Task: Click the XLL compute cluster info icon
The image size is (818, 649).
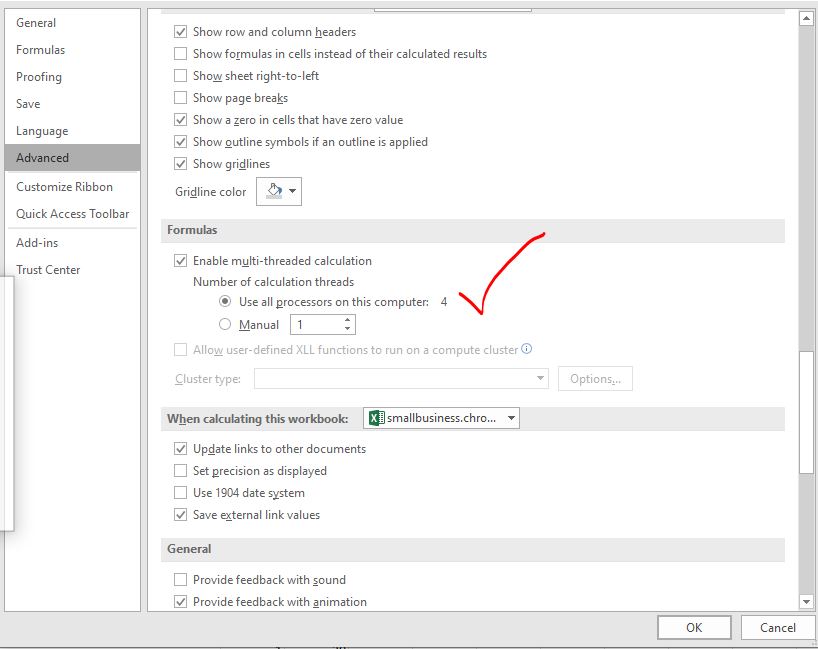Action: (527, 348)
